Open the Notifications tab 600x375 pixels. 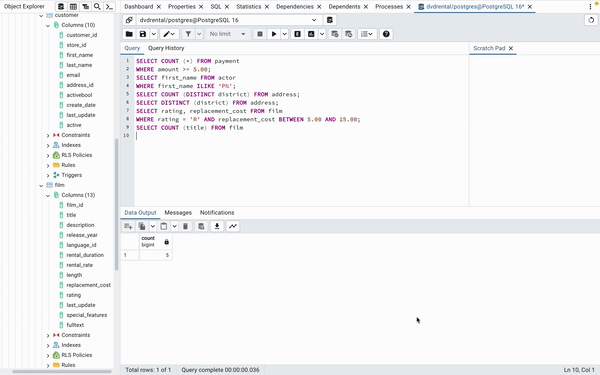217,213
